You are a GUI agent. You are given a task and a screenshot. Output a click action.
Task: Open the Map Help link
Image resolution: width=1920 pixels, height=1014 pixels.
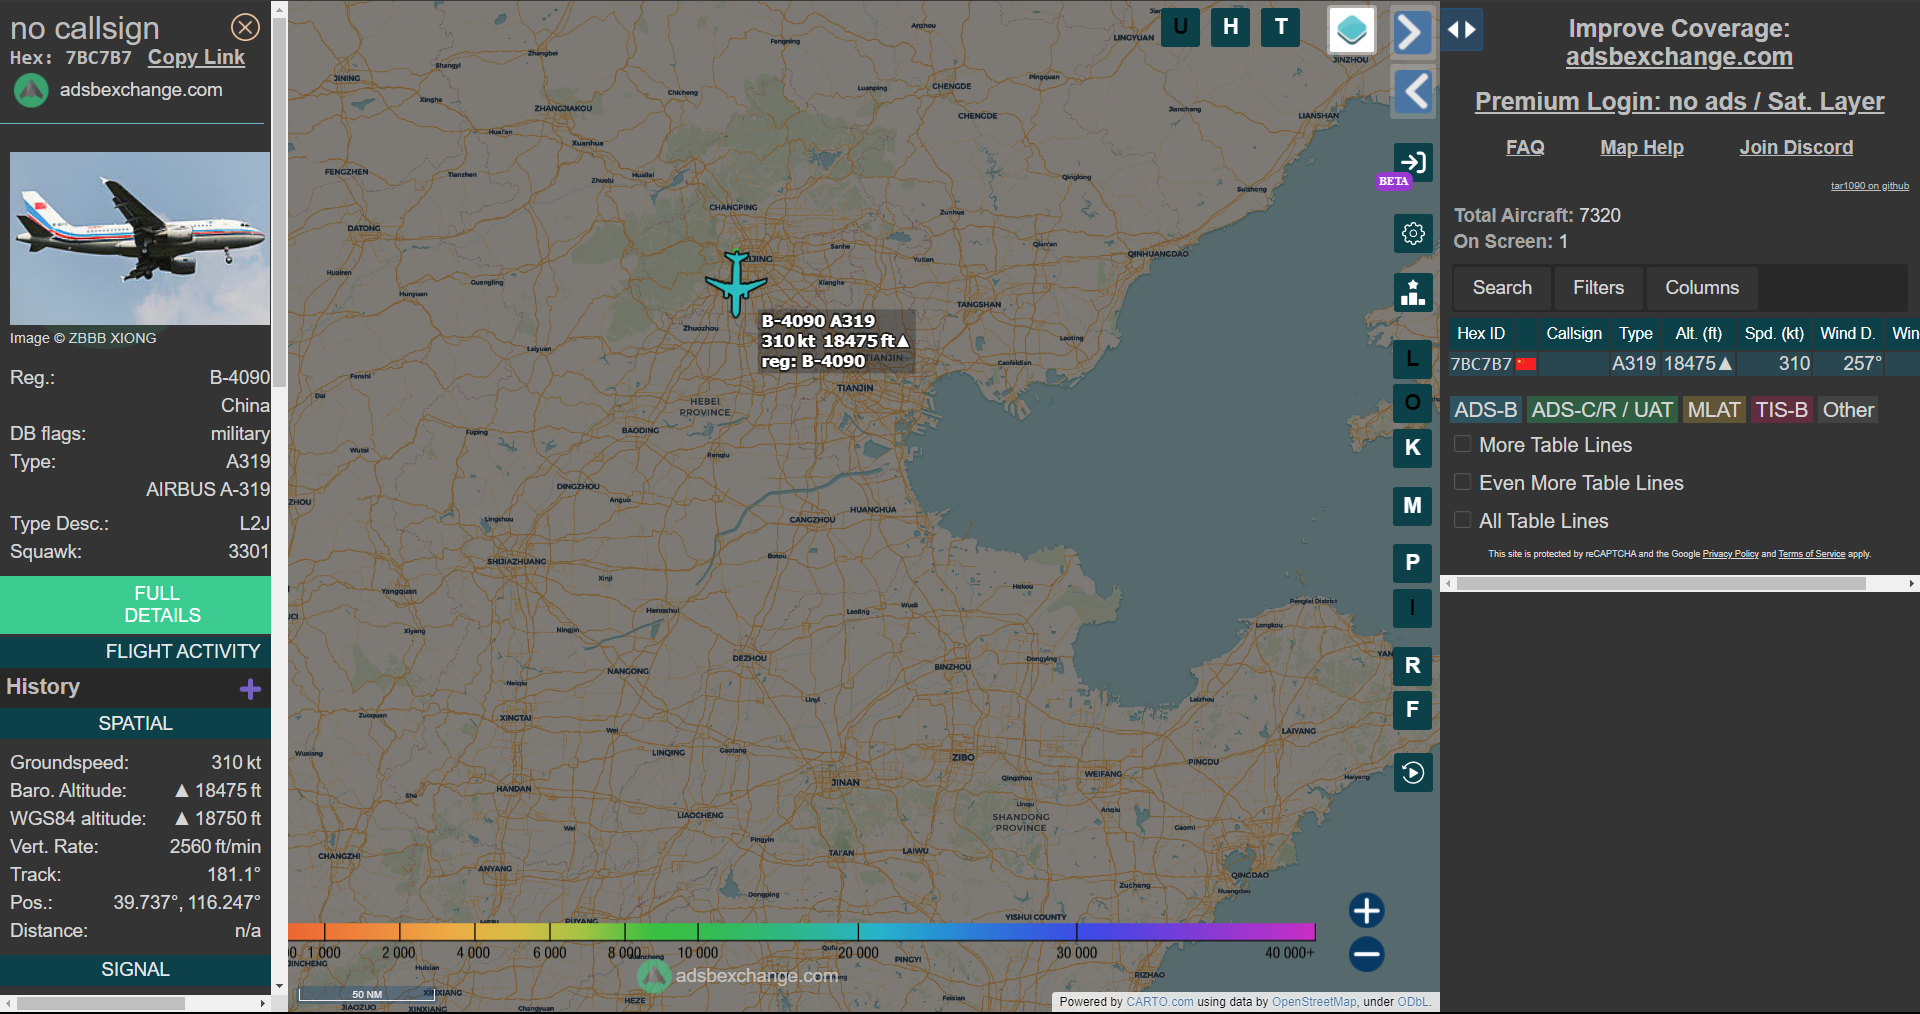[x=1641, y=147]
